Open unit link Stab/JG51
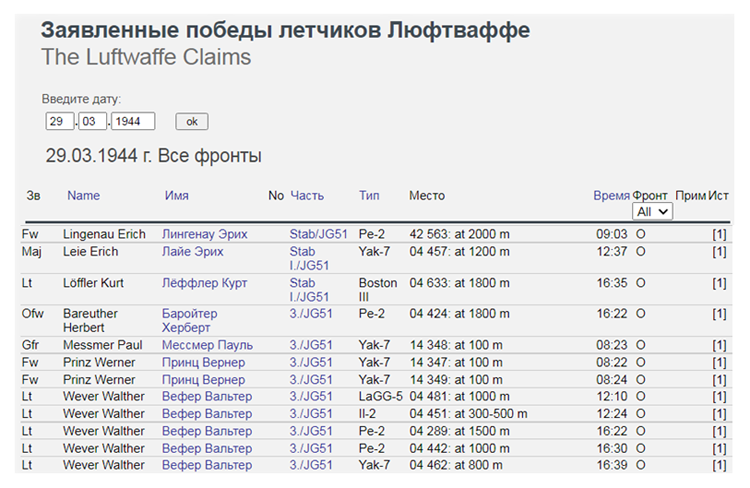This screenshot has width=750, height=488. click(x=318, y=235)
